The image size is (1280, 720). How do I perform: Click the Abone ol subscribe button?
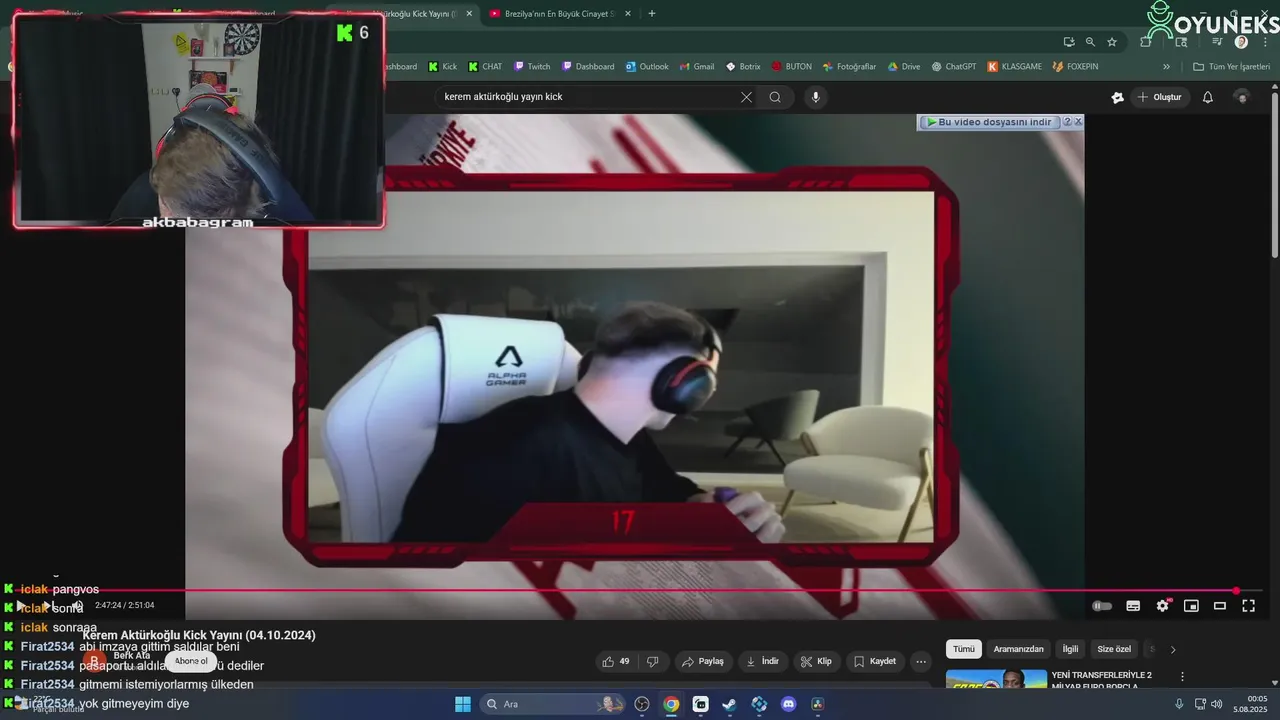coord(191,661)
